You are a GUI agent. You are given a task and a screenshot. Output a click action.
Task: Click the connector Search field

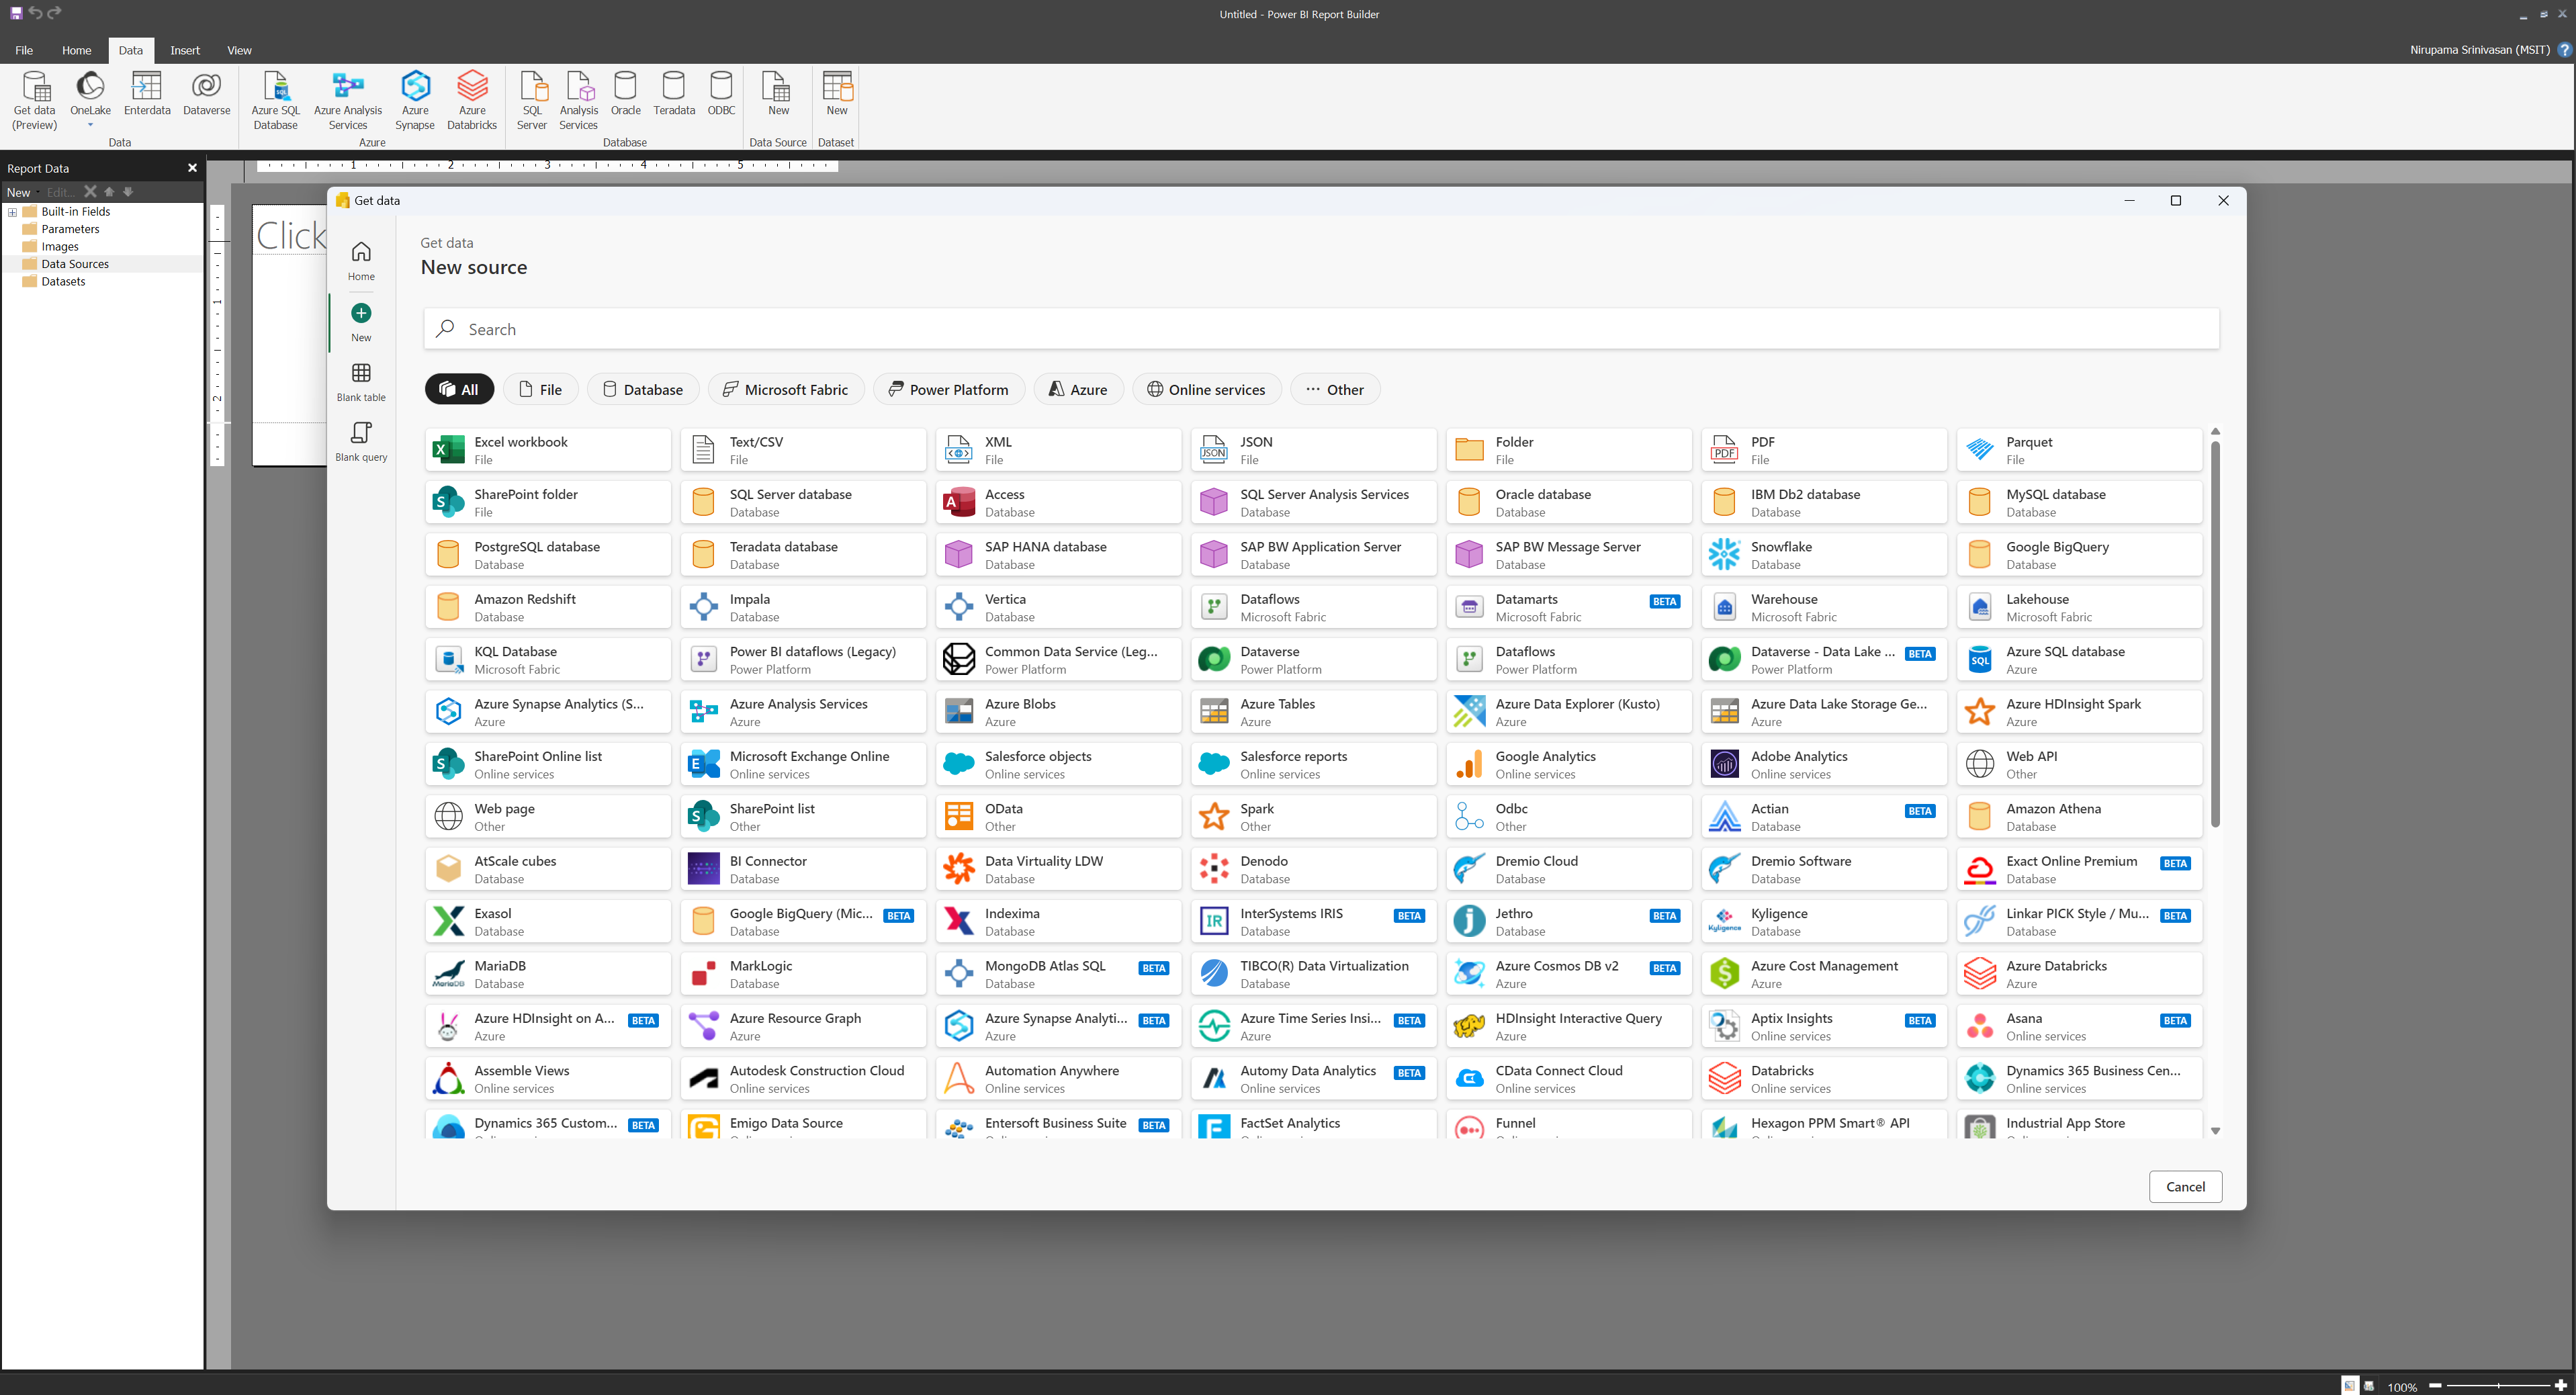1320,329
